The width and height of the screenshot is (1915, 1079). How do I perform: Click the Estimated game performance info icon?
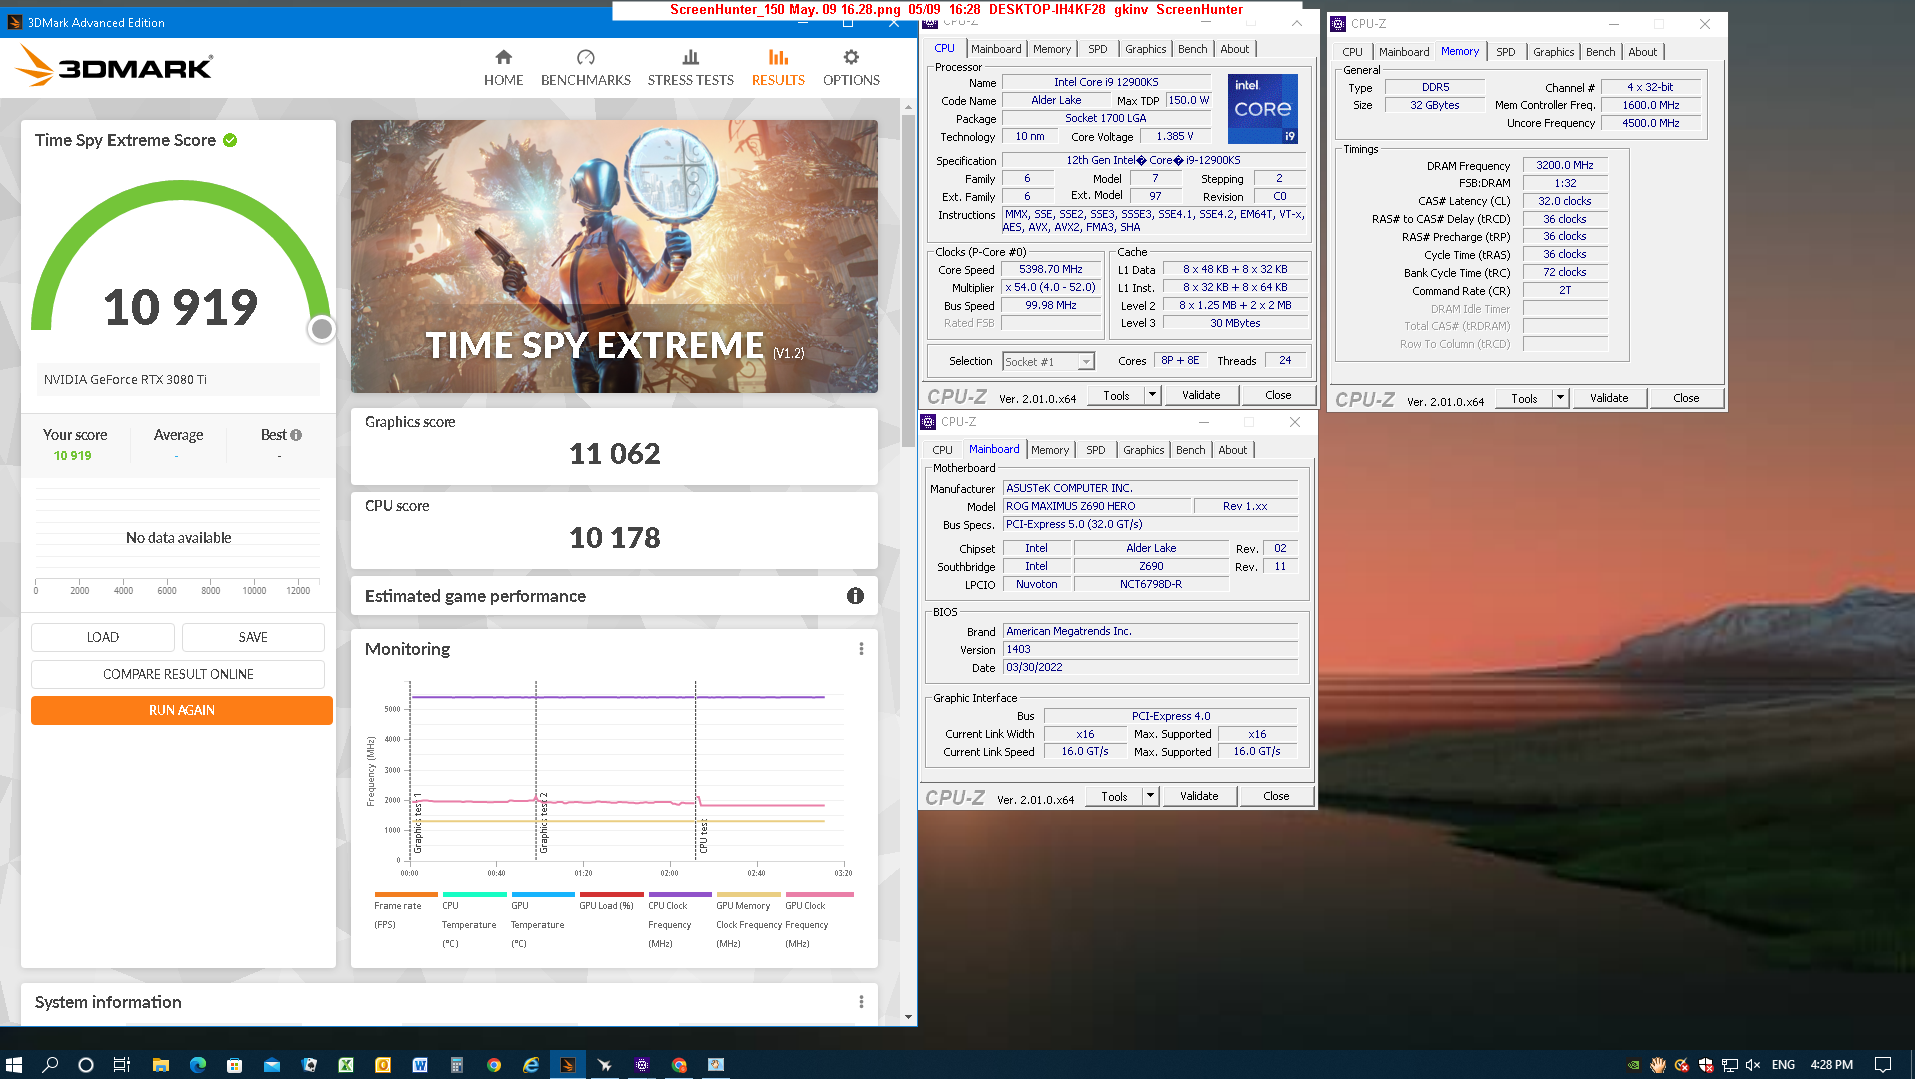pos(855,596)
